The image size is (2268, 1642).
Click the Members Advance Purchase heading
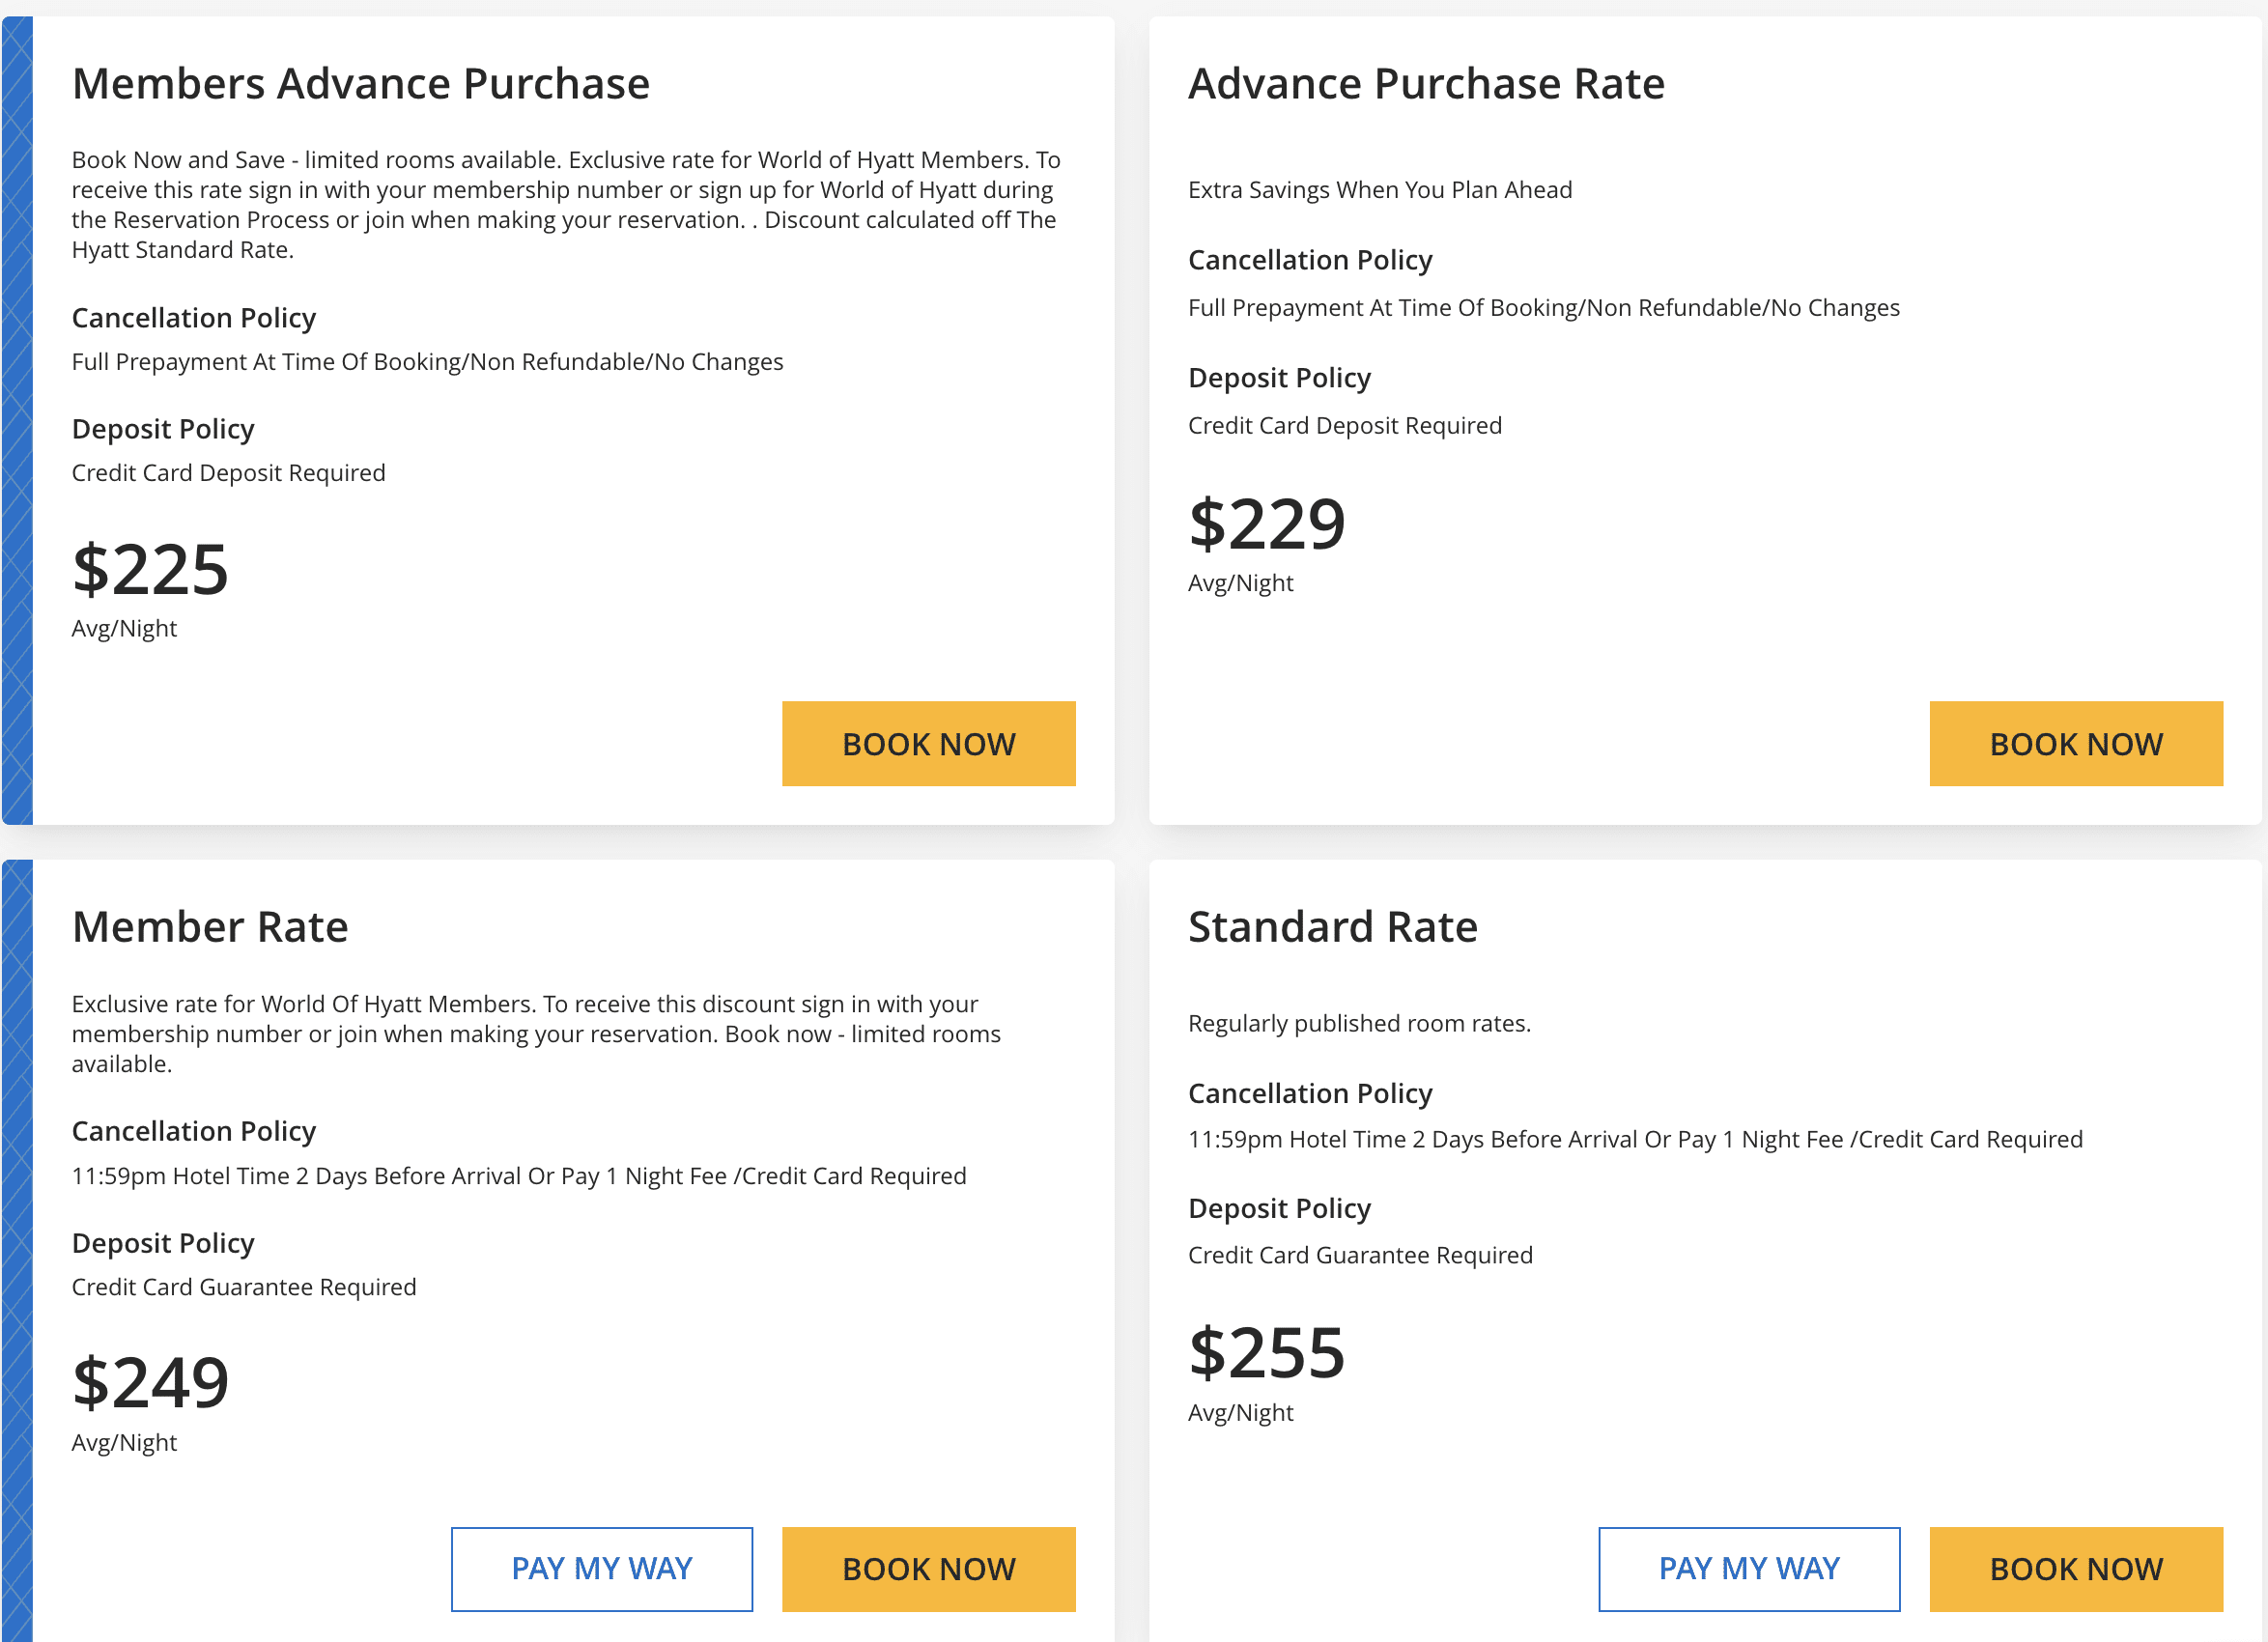(360, 84)
